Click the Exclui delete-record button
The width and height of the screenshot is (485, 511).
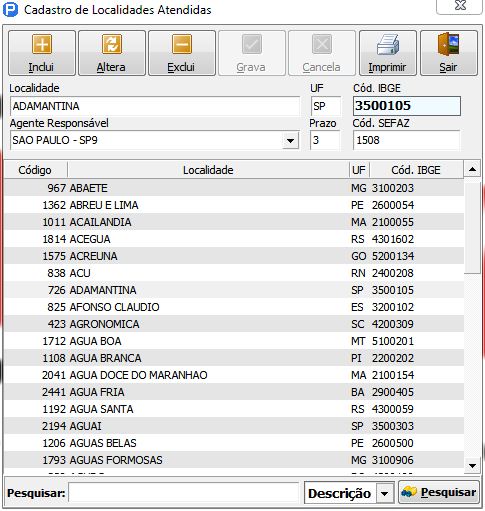click(x=182, y=53)
